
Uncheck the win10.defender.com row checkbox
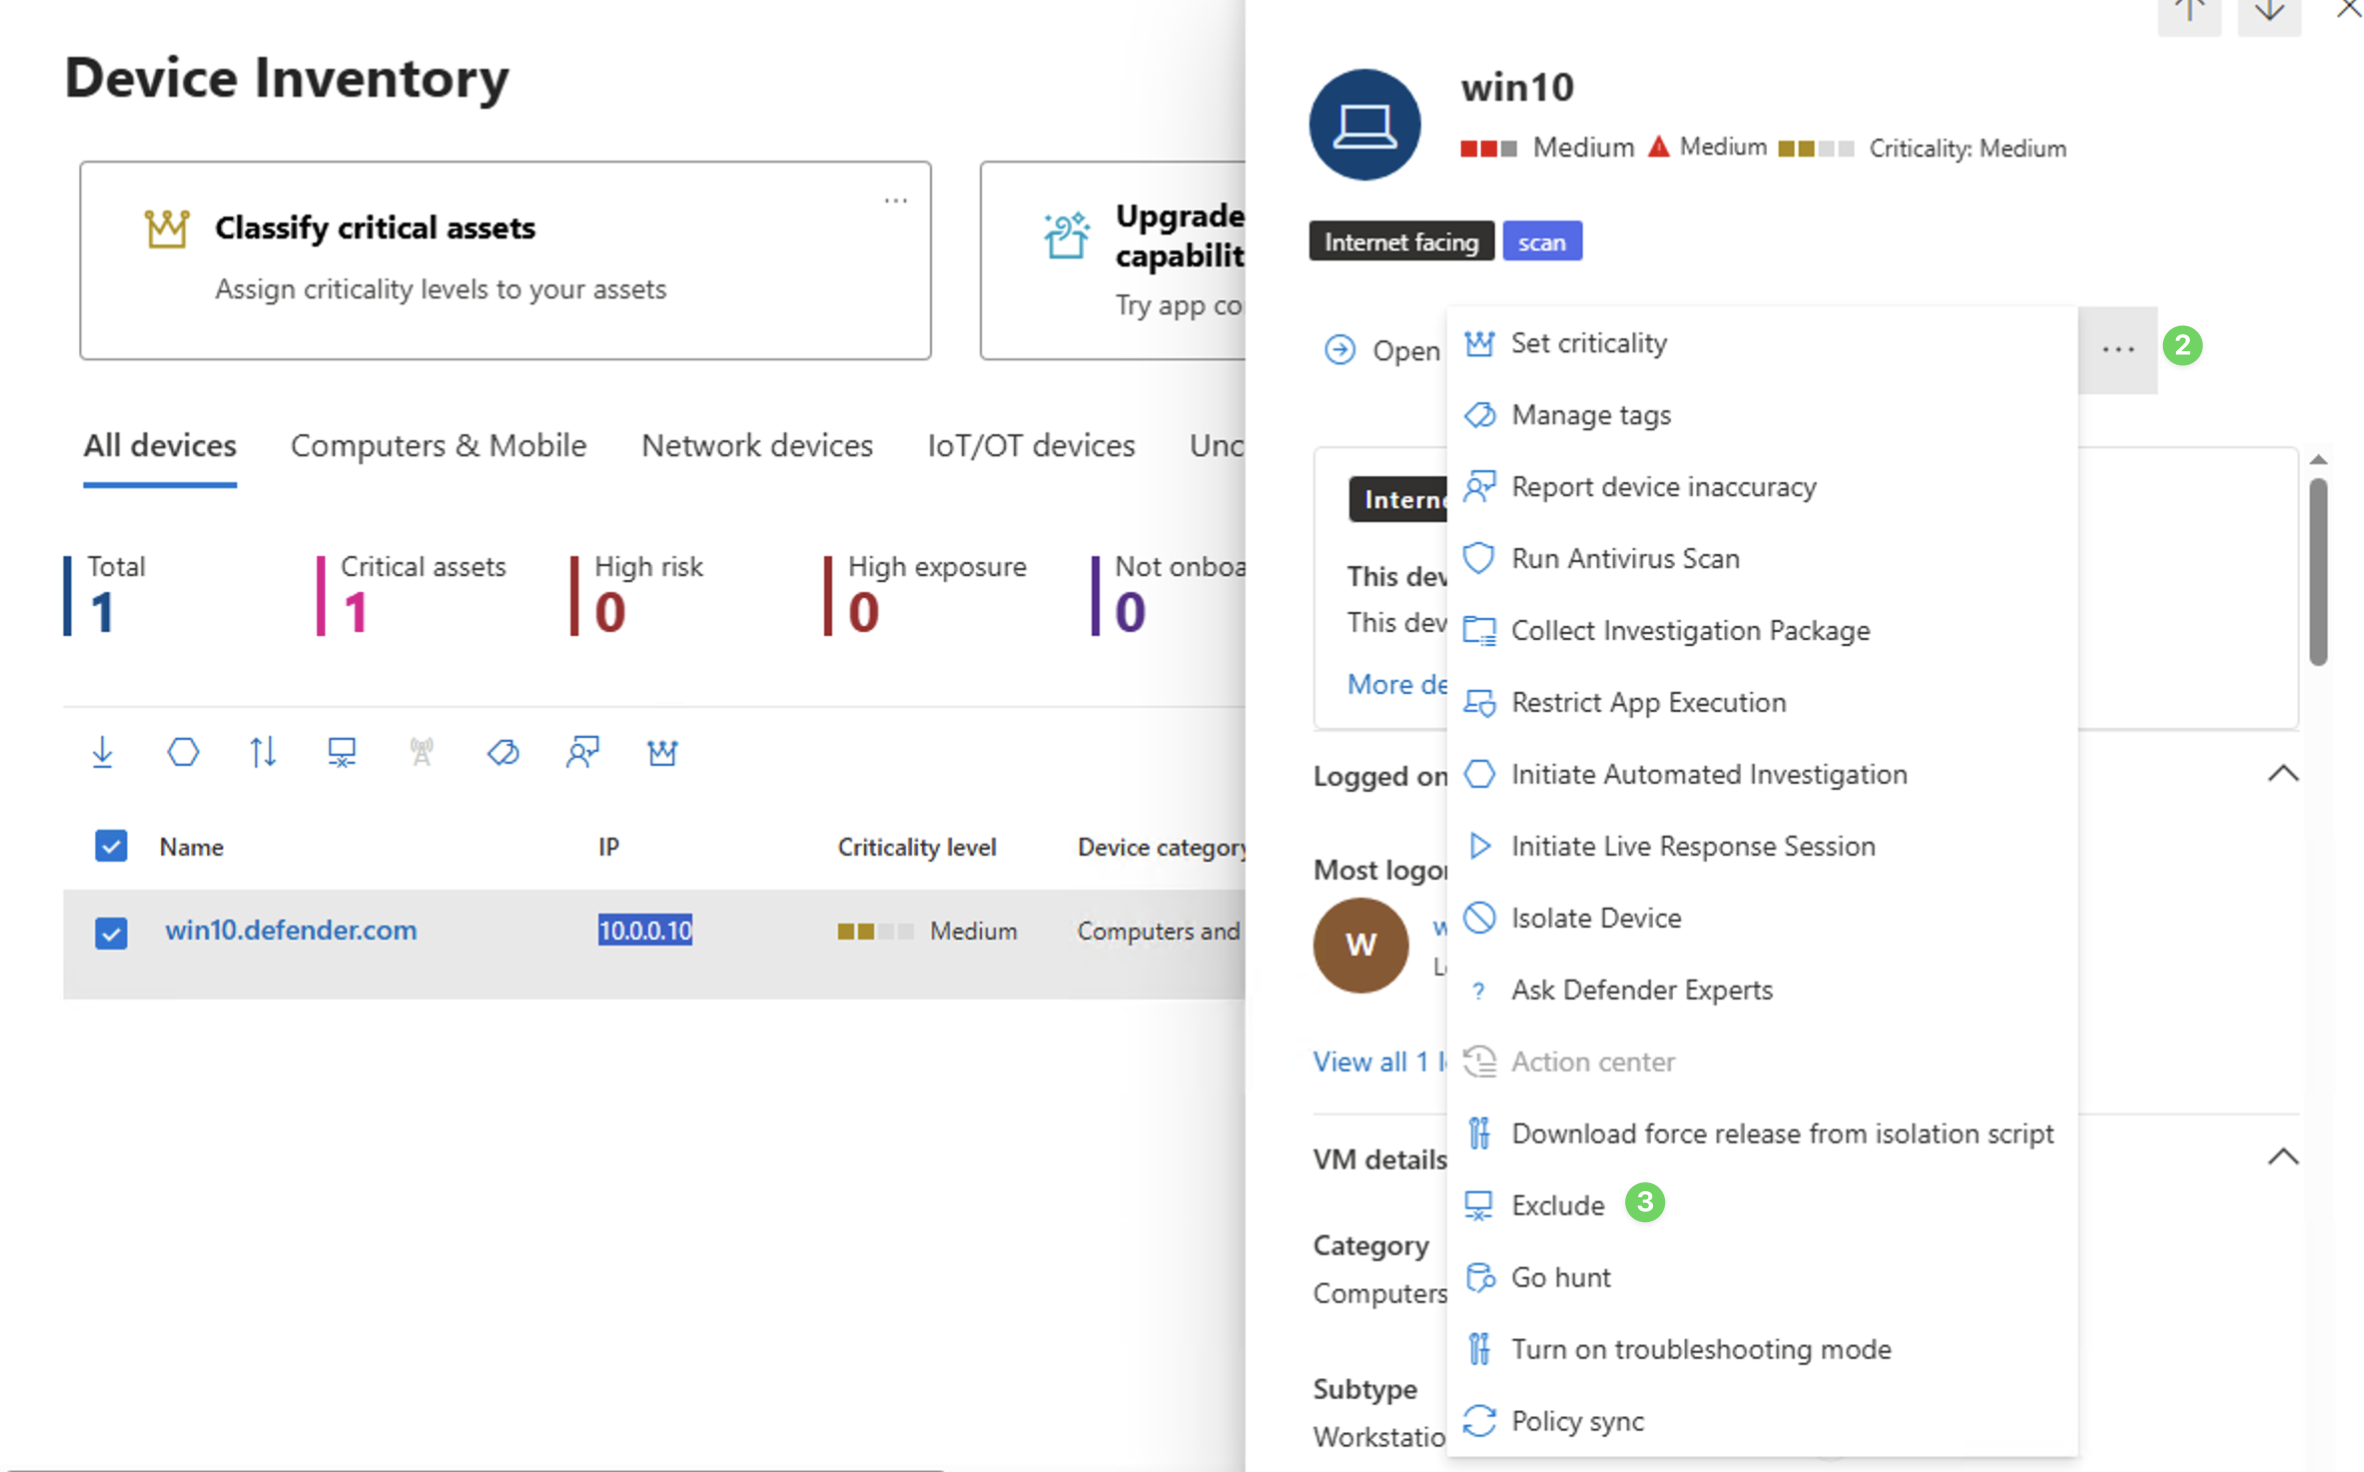[x=111, y=932]
